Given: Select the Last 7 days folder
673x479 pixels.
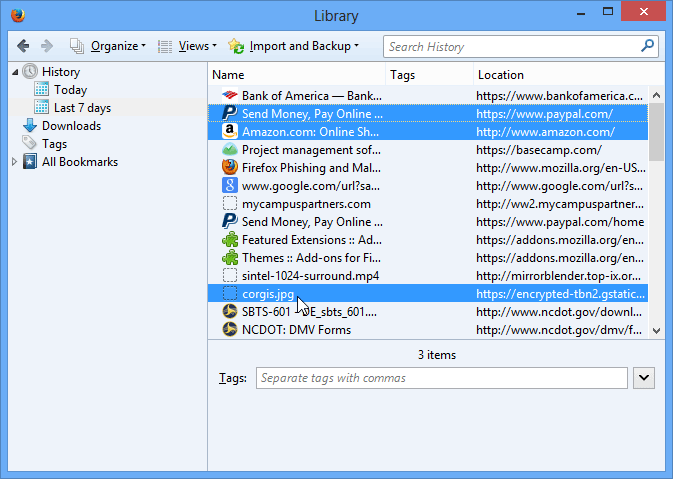Looking at the screenshot, I should pyautogui.click(x=82, y=108).
